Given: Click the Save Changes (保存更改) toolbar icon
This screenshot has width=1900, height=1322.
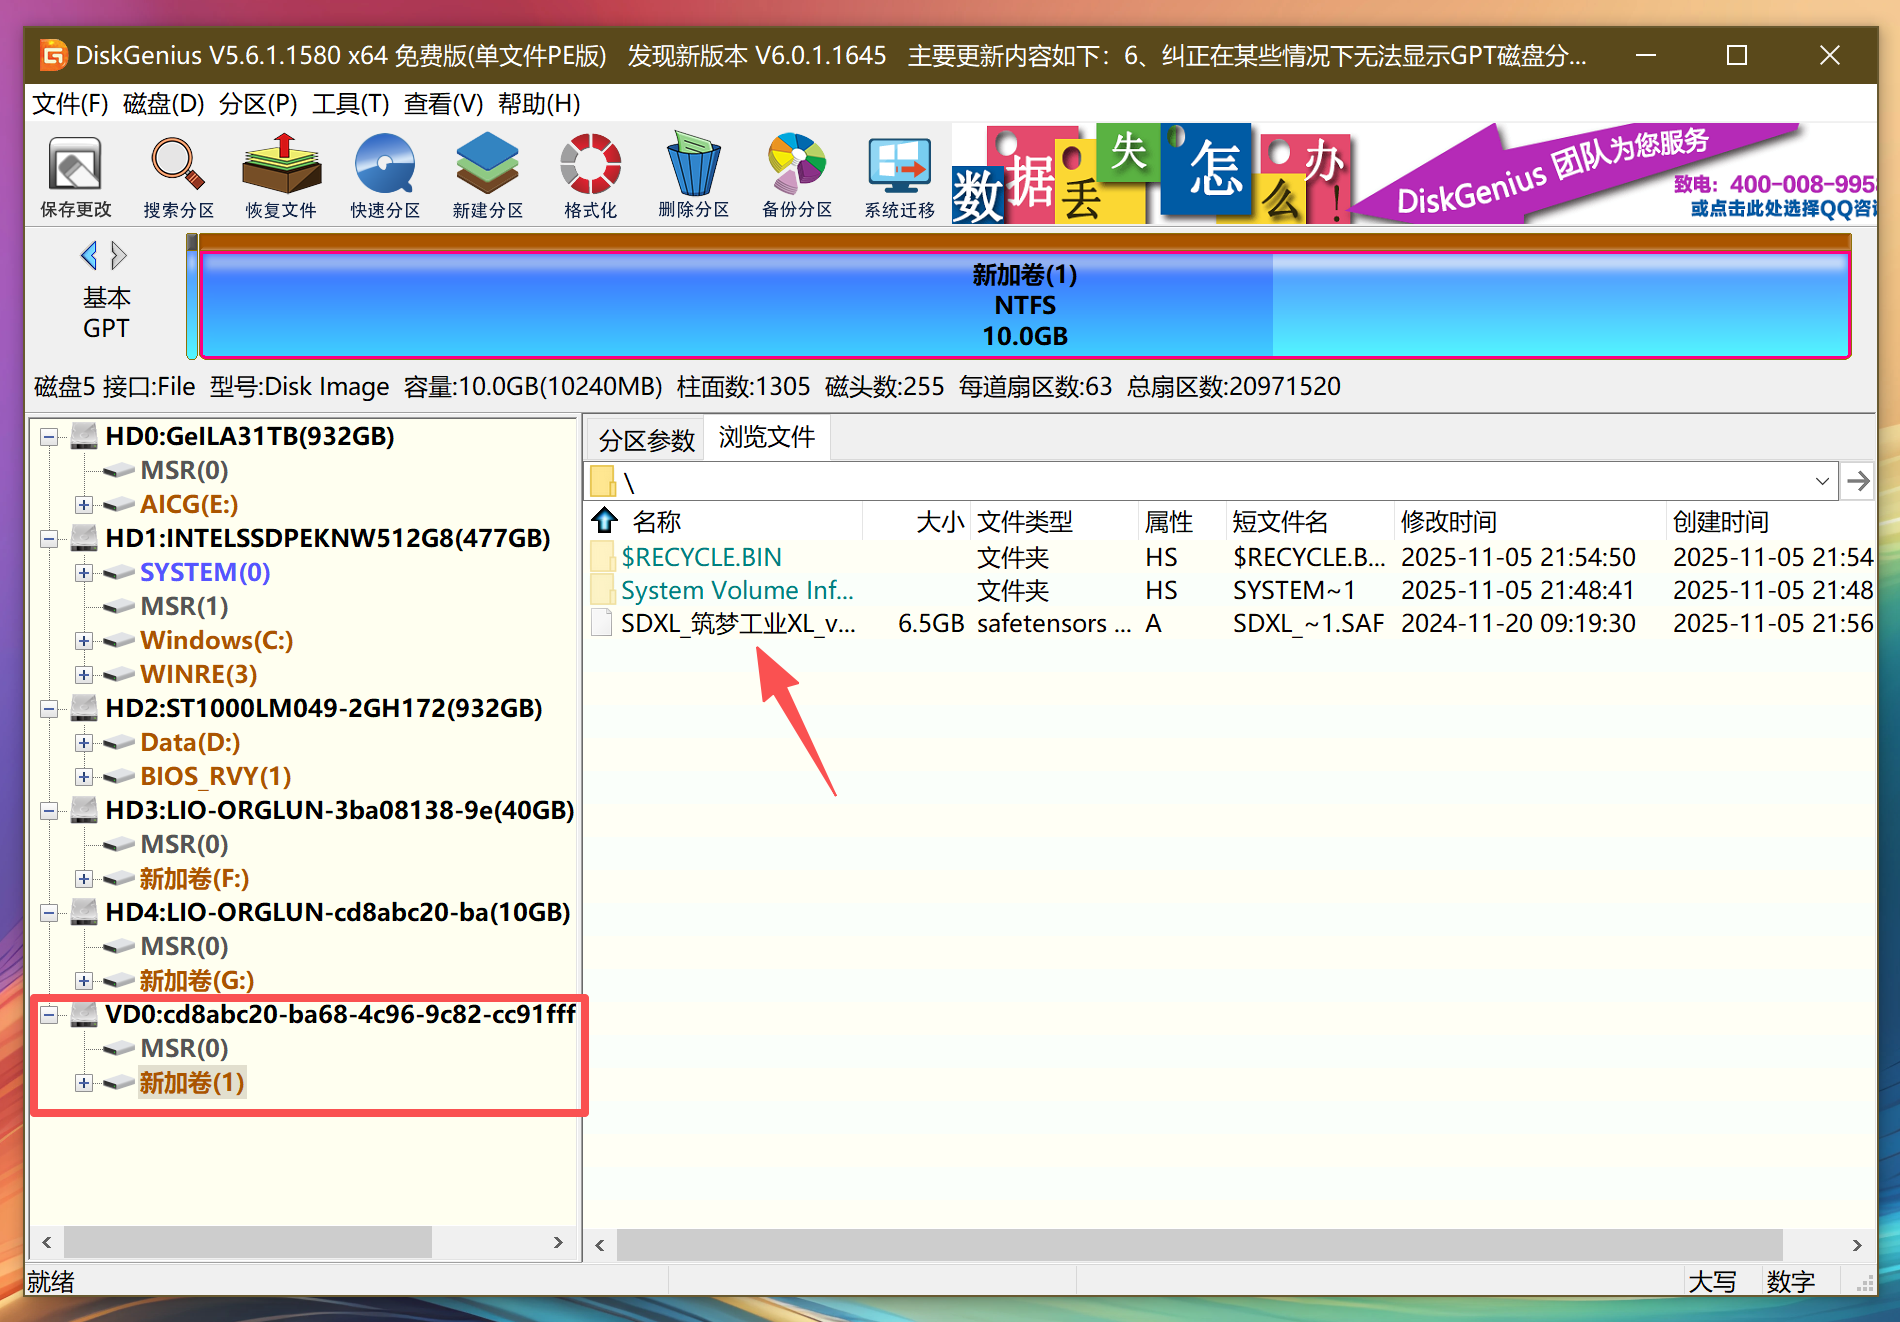Looking at the screenshot, I should [76, 176].
